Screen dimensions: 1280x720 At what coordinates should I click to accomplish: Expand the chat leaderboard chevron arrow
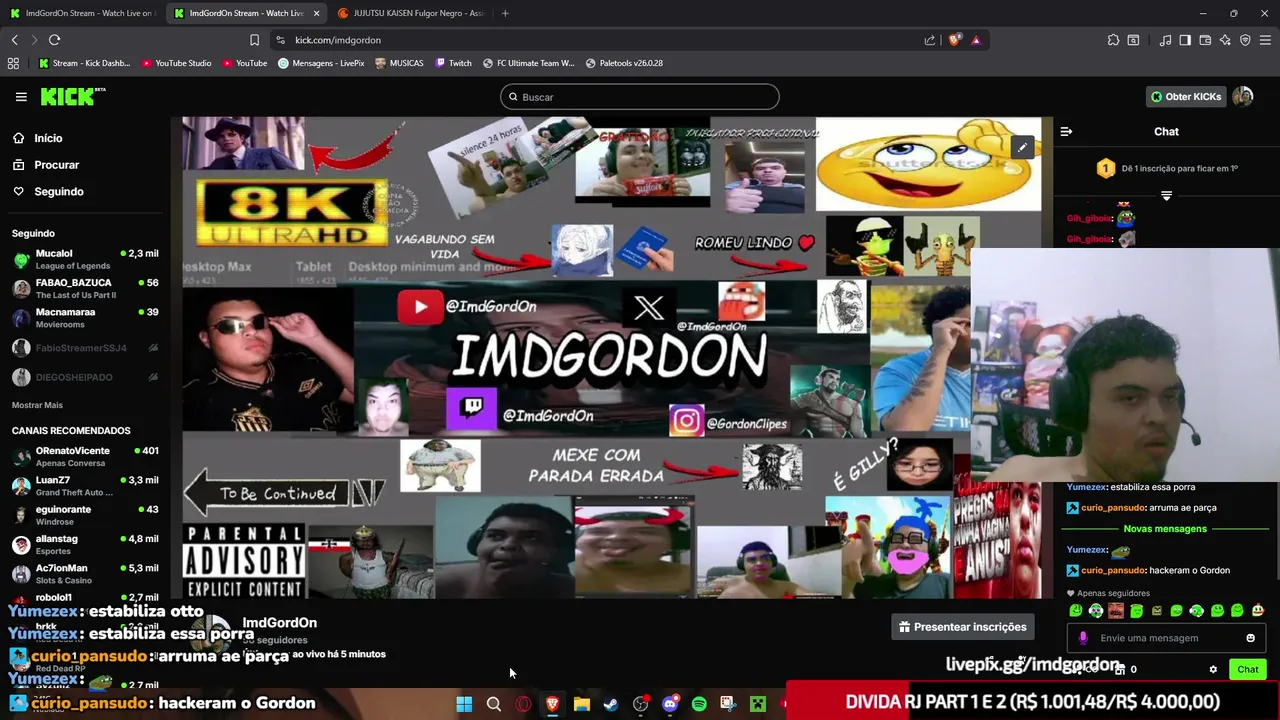pyautogui.click(x=1166, y=195)
